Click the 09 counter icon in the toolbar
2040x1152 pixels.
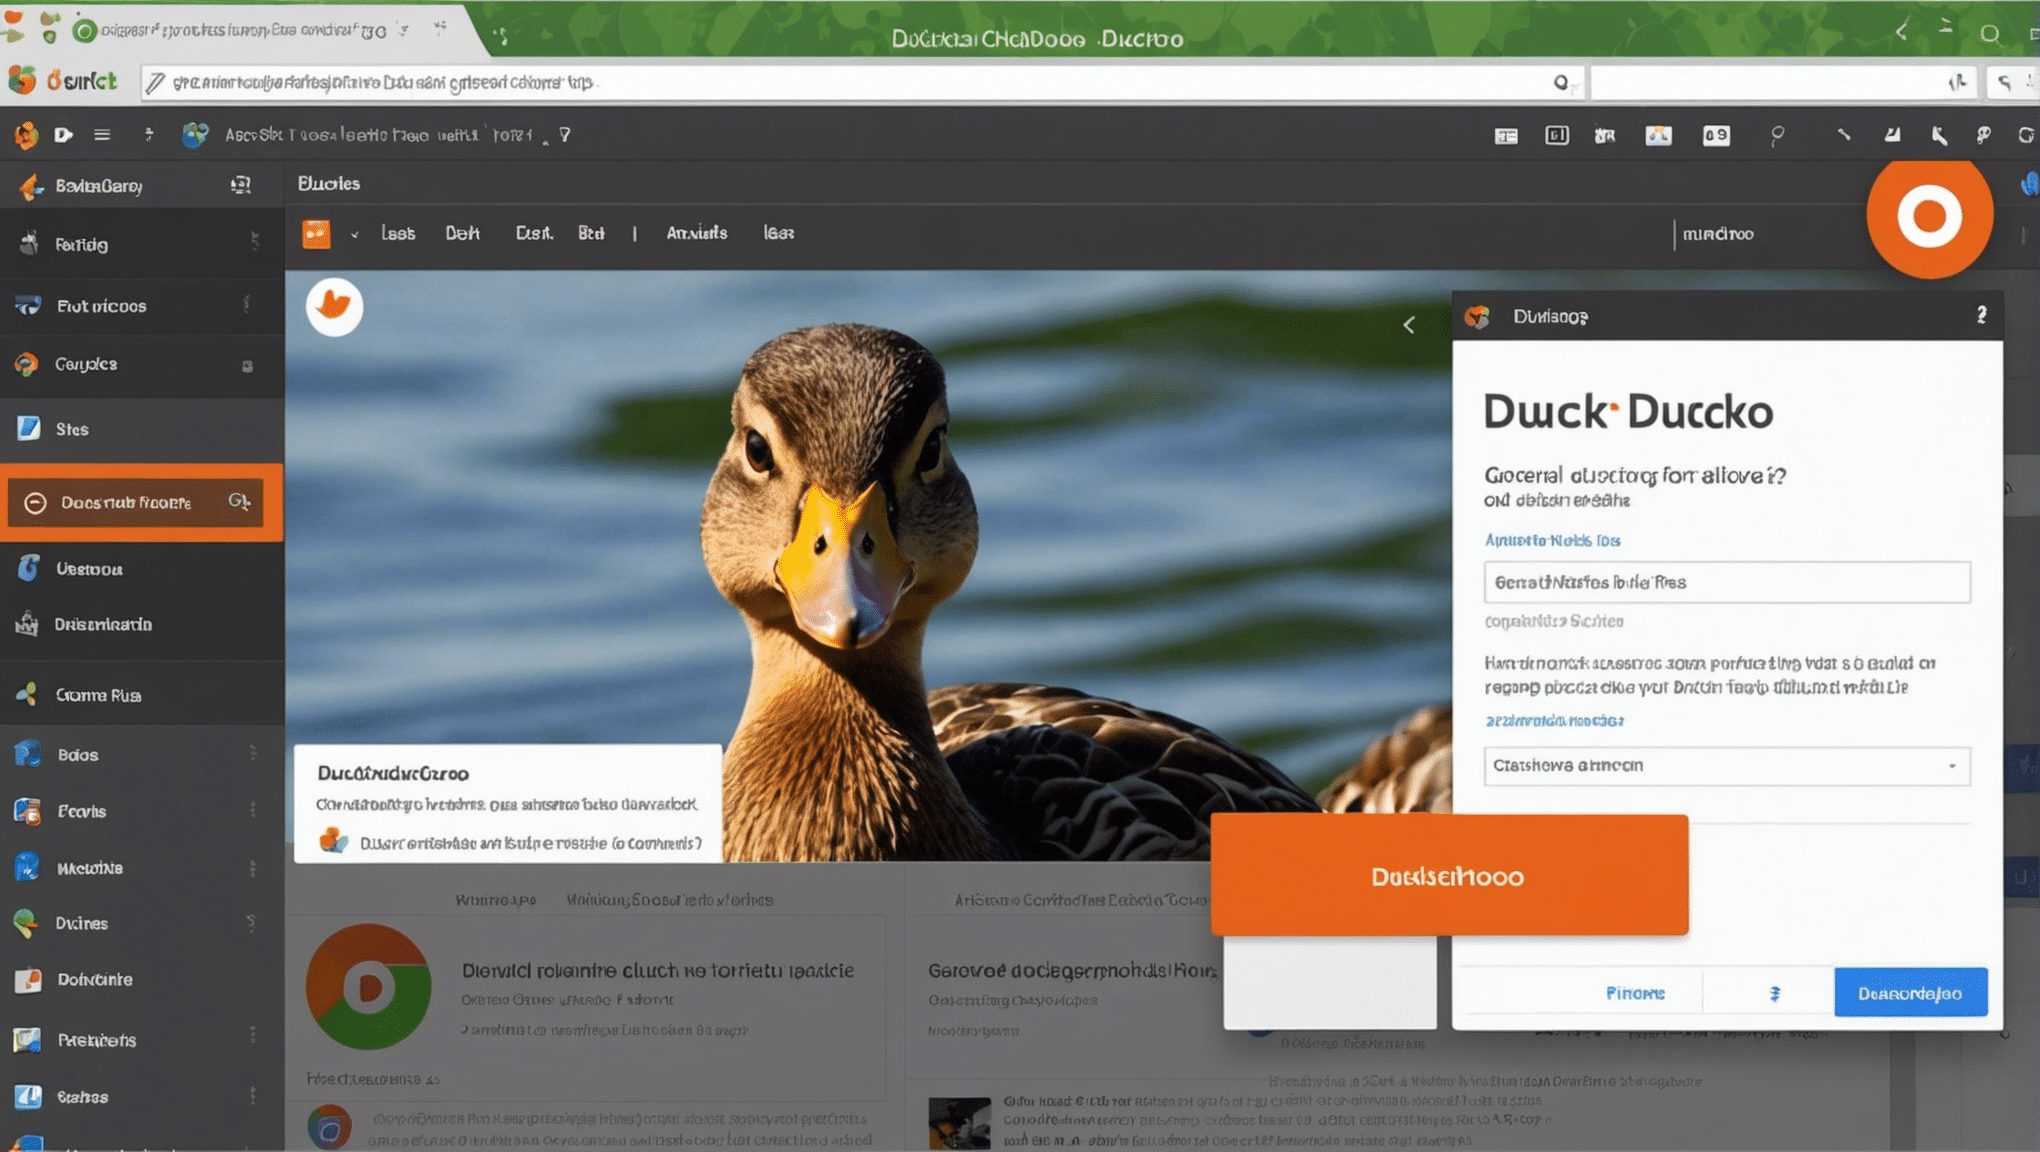click(1716, 135)
